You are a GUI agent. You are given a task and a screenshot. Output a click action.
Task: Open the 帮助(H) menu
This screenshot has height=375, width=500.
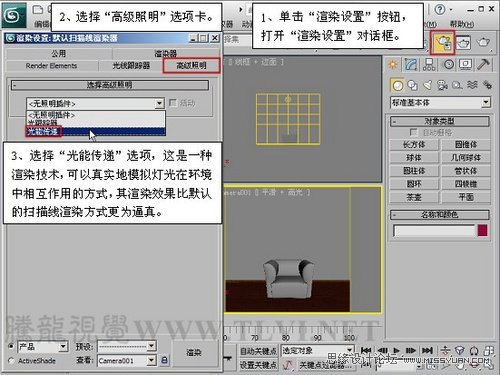click(x=462, y=24)
